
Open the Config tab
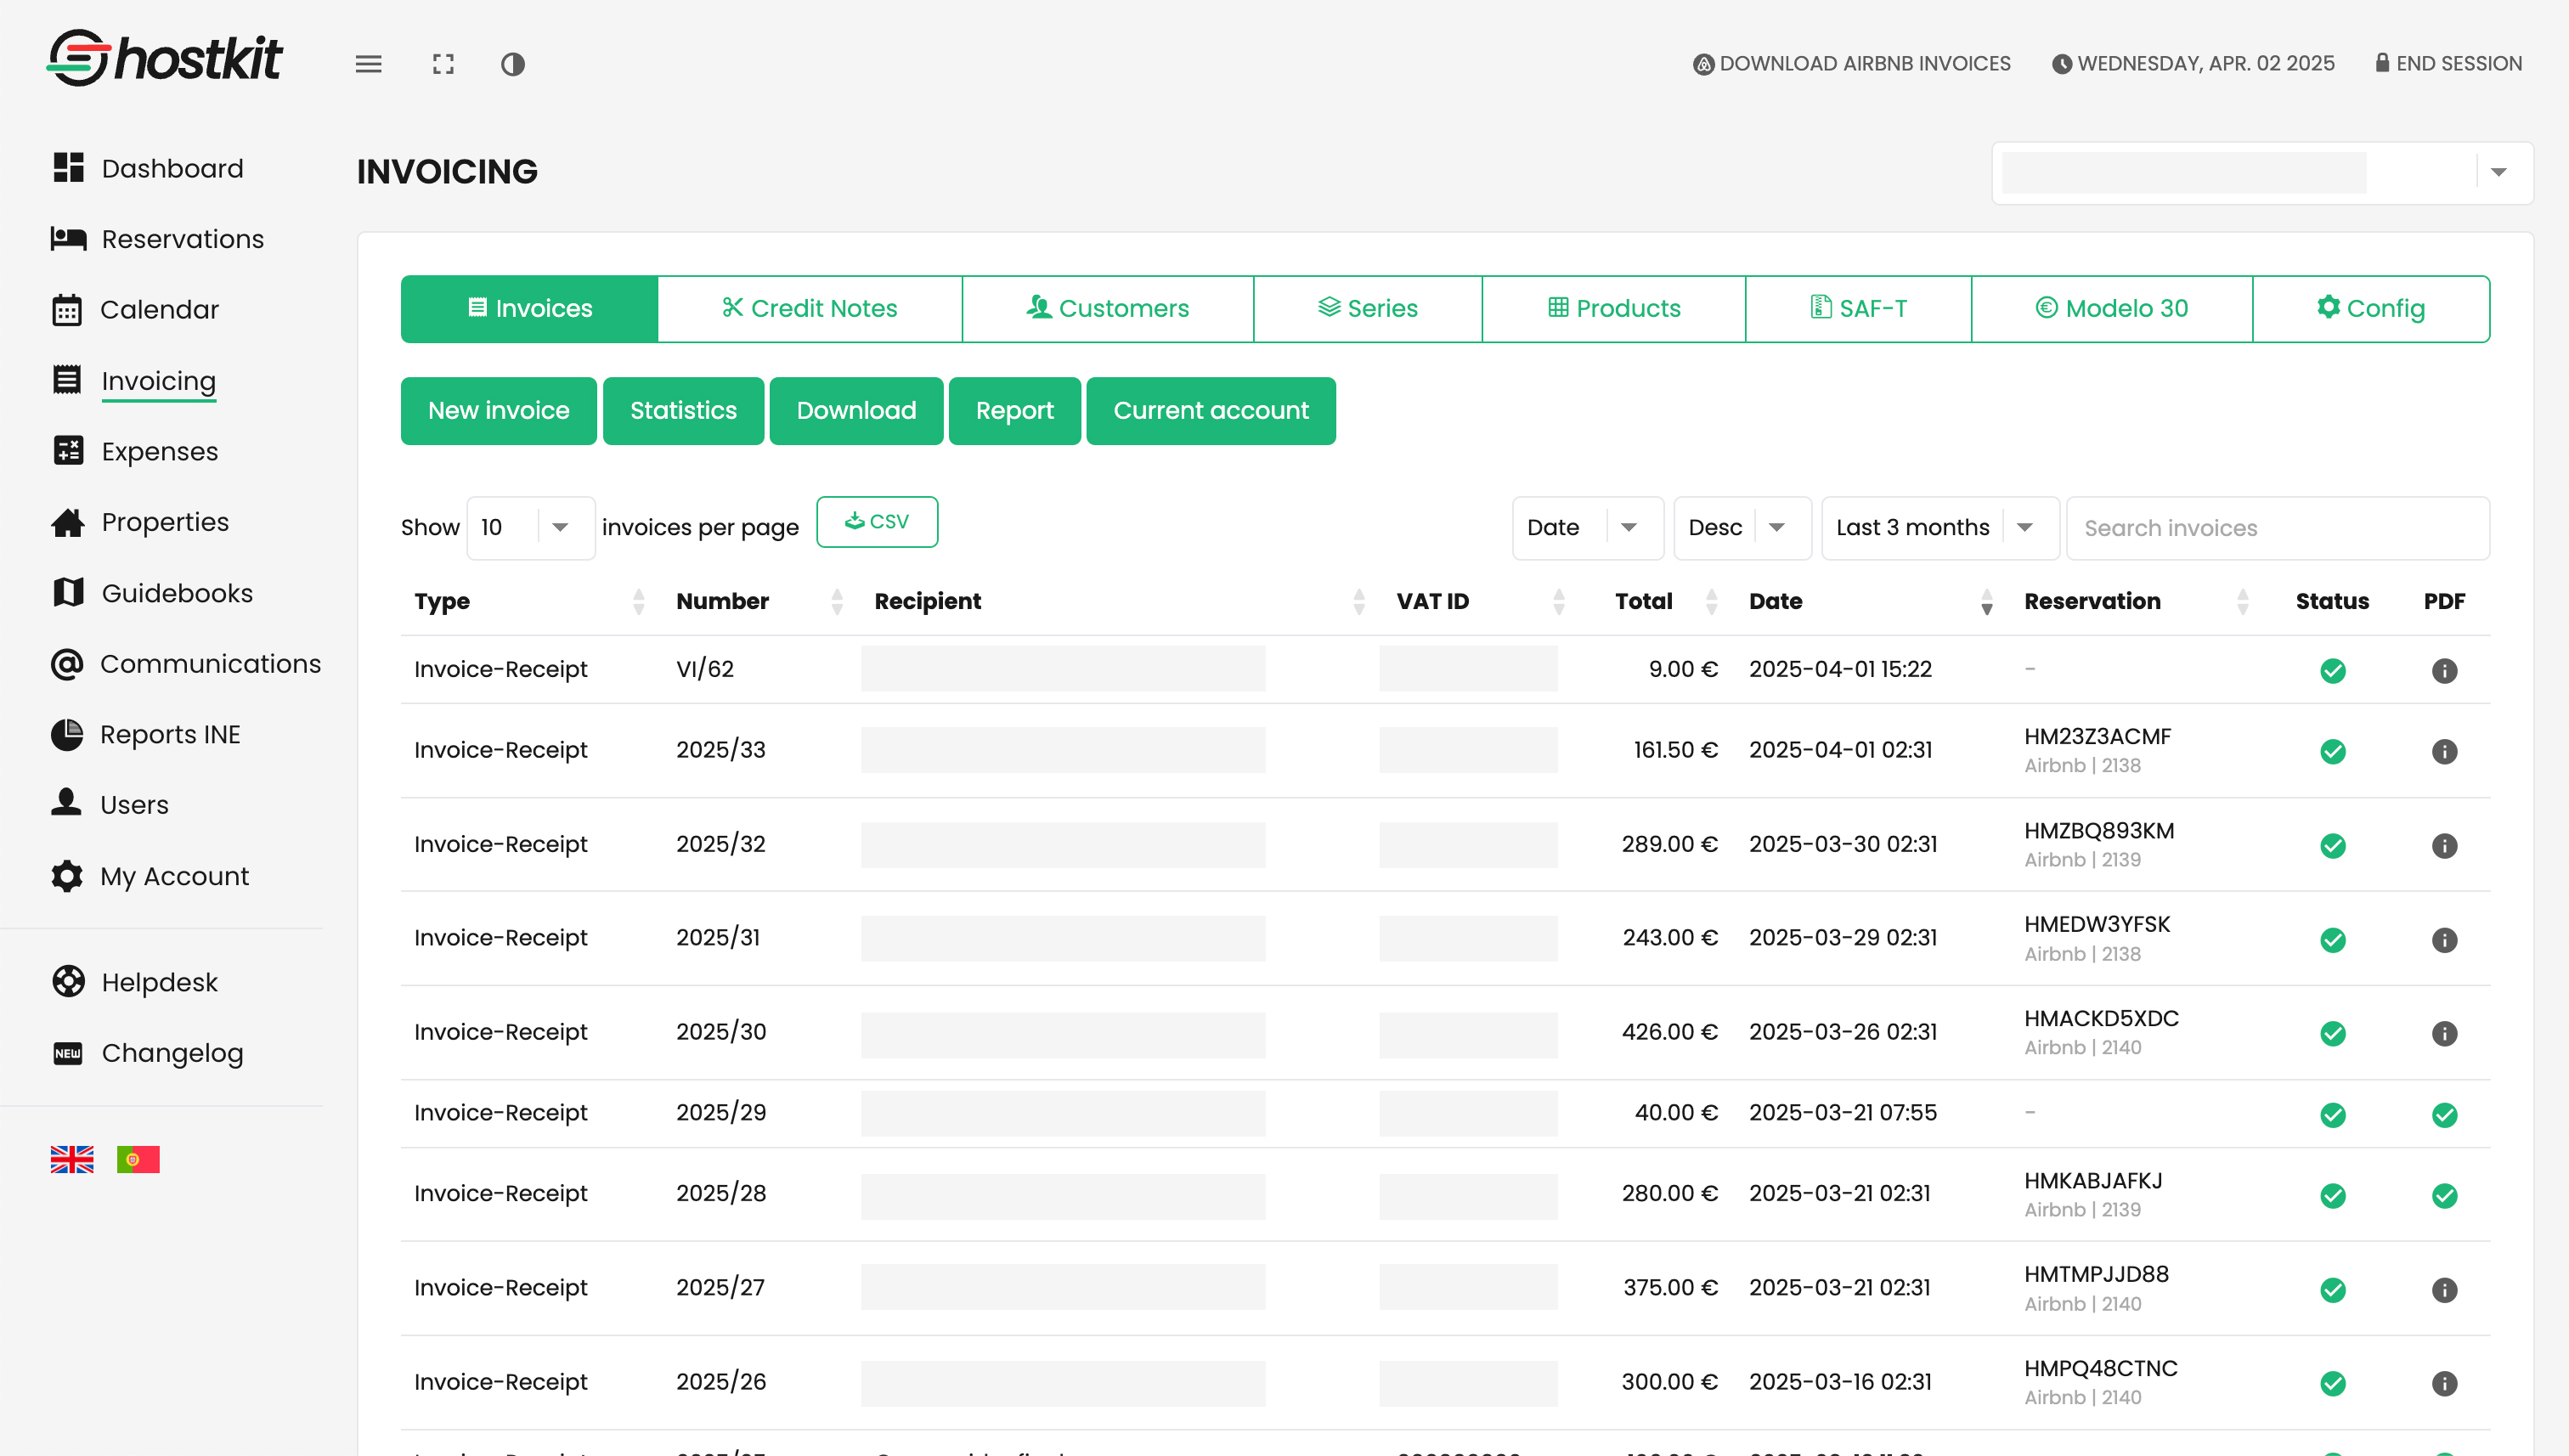click(2371, 309)
